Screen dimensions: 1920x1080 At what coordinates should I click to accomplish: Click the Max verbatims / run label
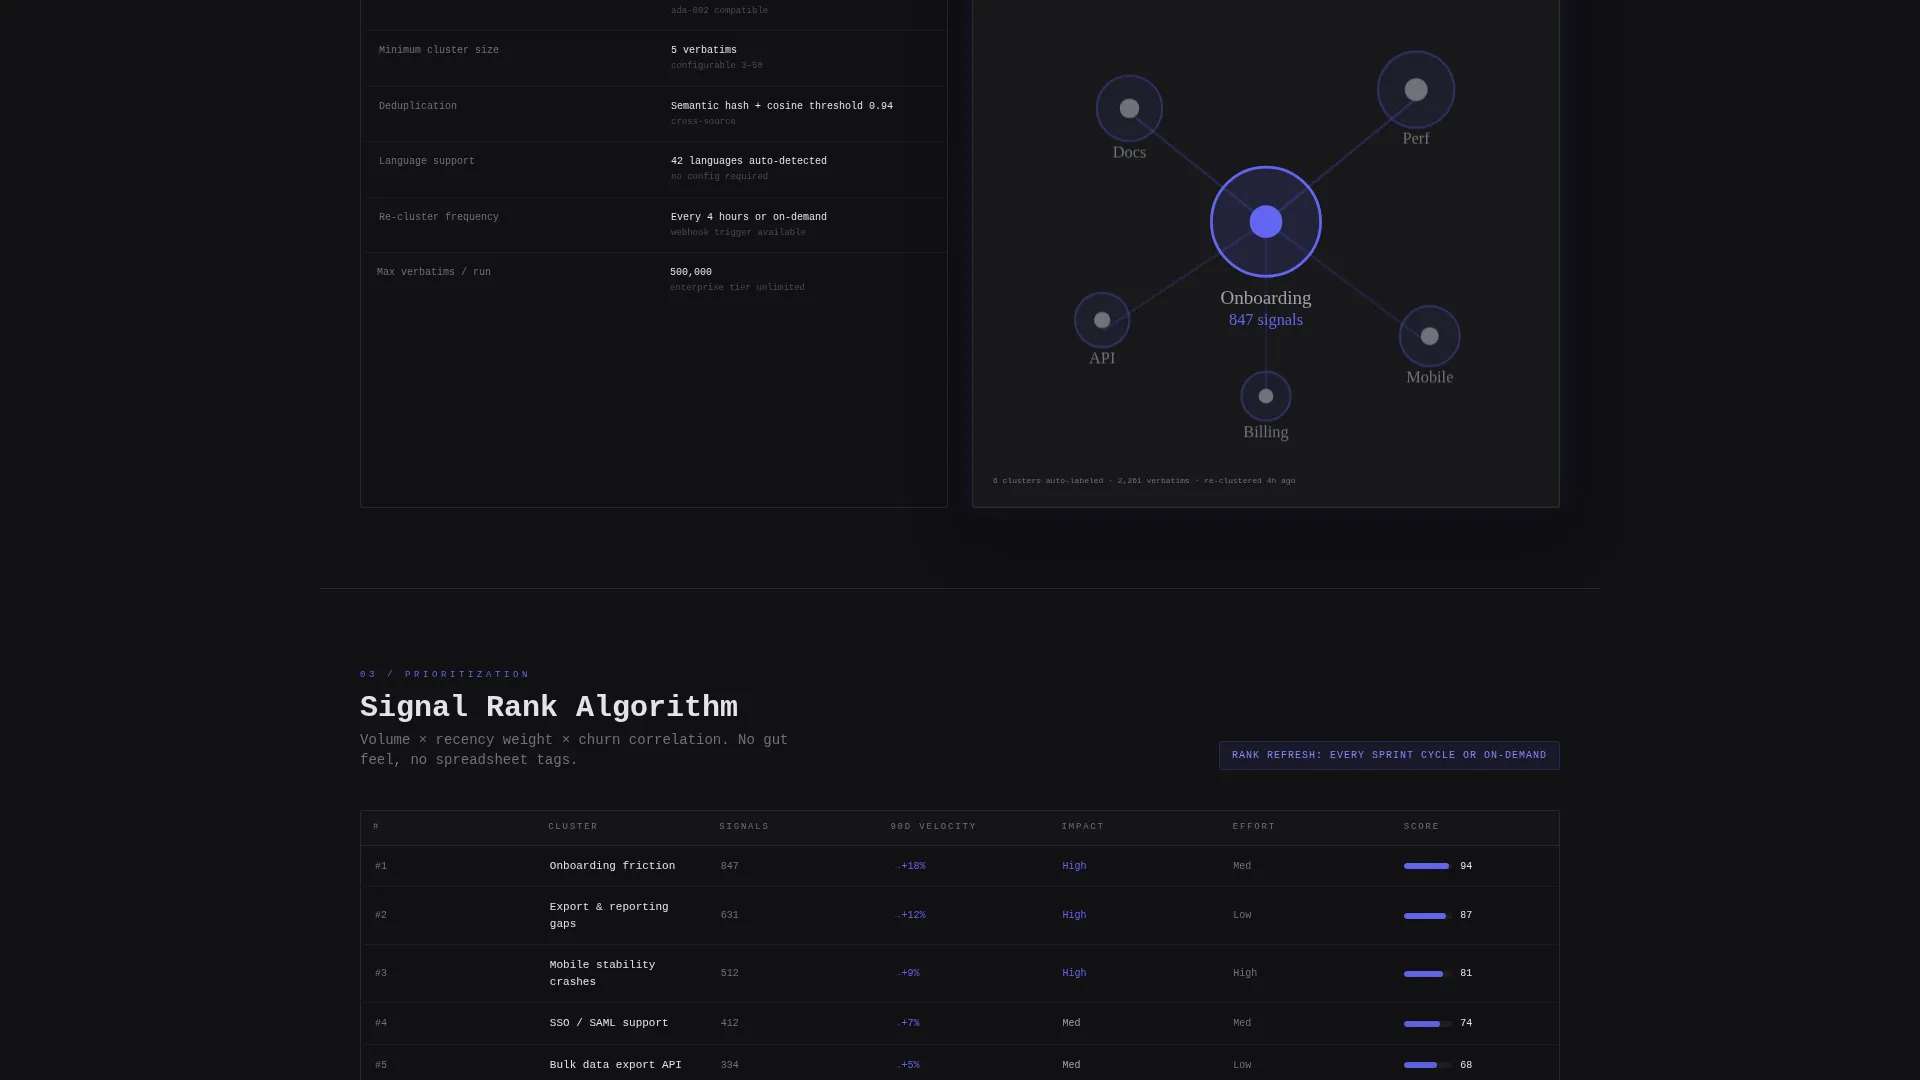433,272
